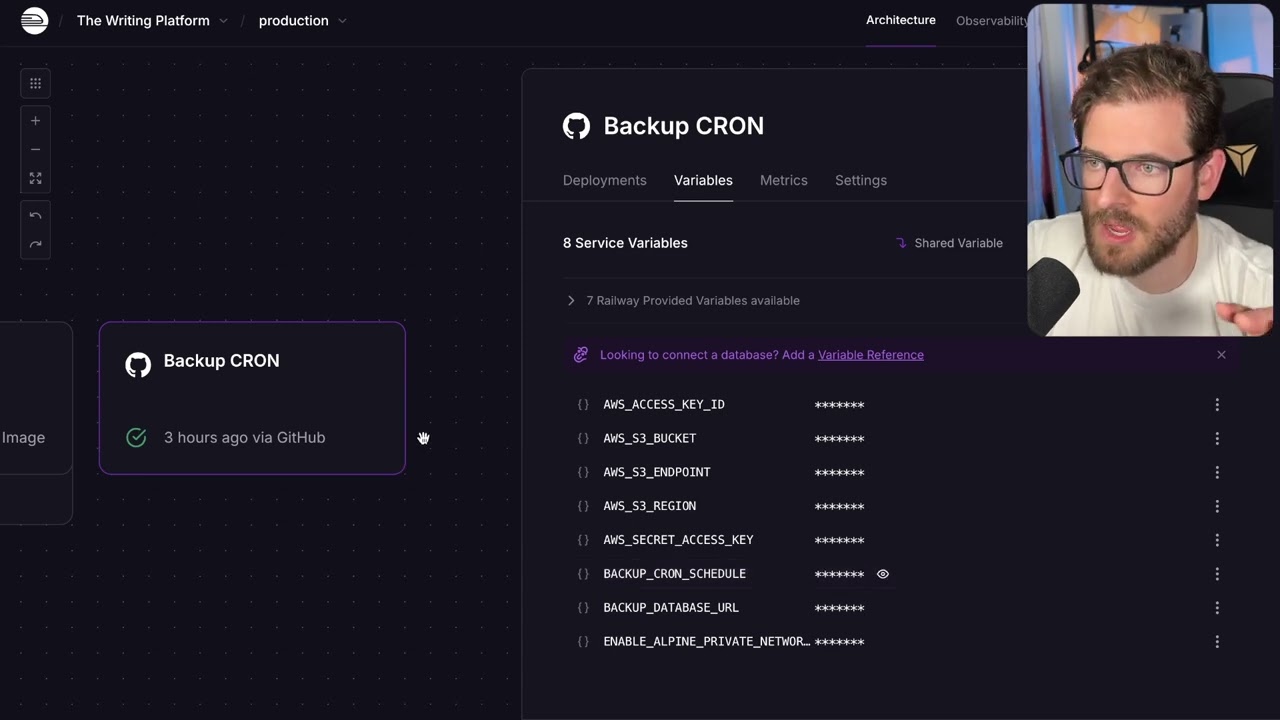Screen dimensions: 1280x720
Task: Click braces icon beside AWS_S3_ENDPOINT
Action: point(583,472)
